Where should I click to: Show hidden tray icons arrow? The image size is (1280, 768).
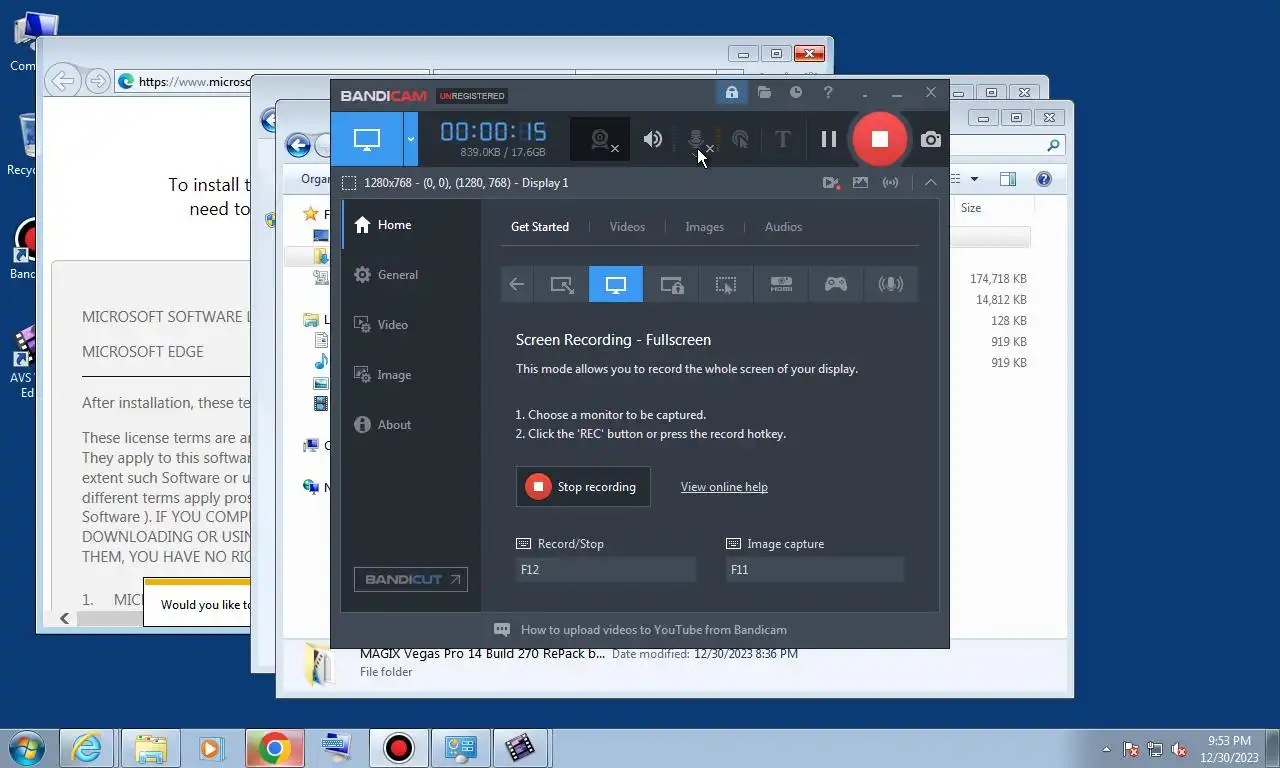[1106, 748]
